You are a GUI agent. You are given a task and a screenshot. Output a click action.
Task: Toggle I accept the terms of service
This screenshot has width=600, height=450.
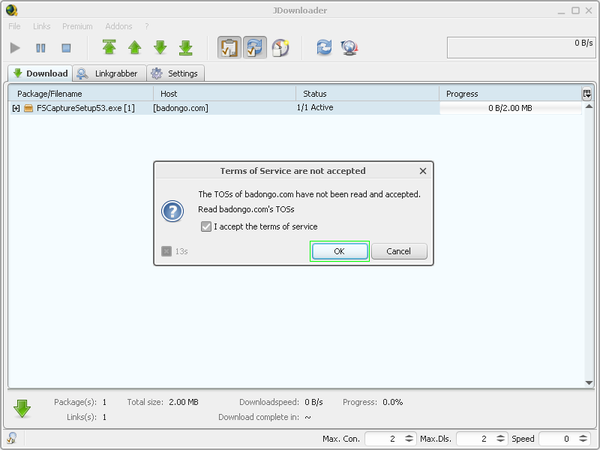pos(206,227)
